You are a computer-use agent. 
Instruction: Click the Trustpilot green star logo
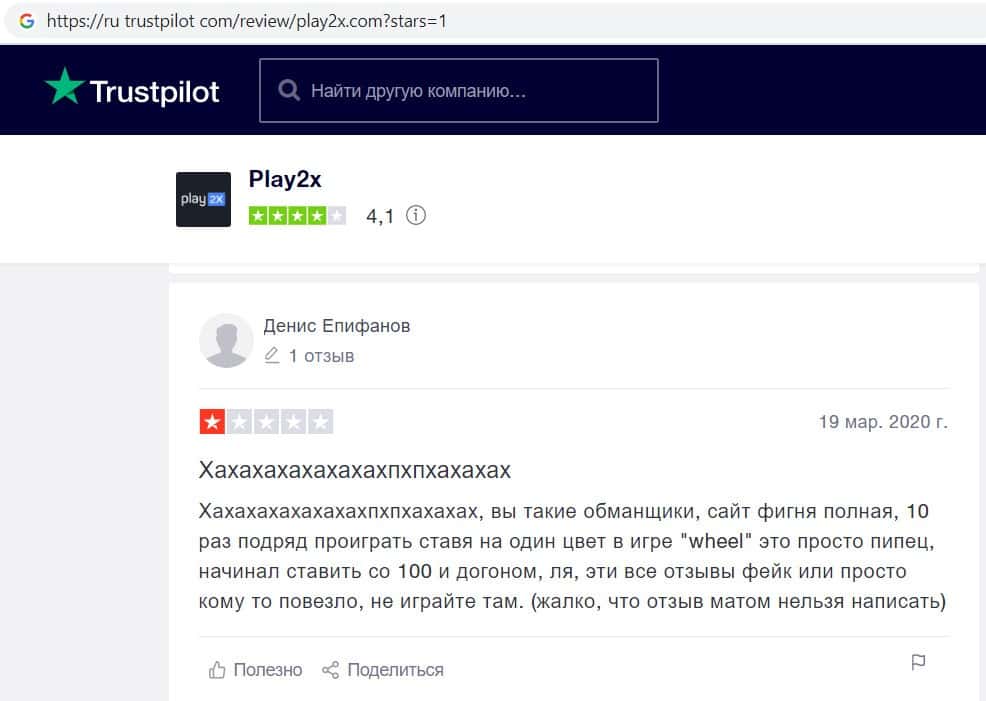(64, 87)
